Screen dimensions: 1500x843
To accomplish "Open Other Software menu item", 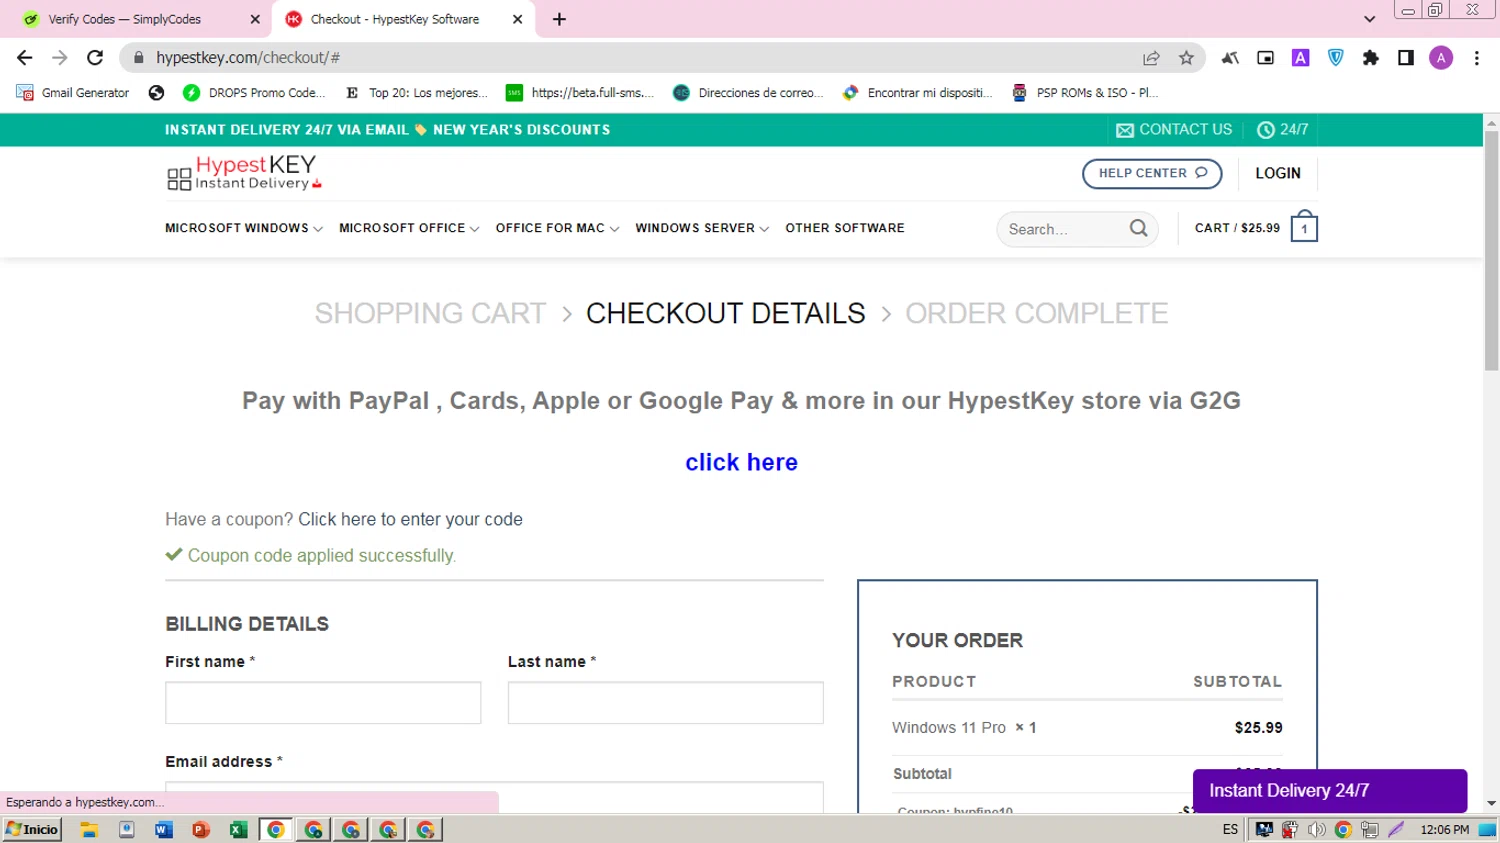I will click(x=845, y=228).
